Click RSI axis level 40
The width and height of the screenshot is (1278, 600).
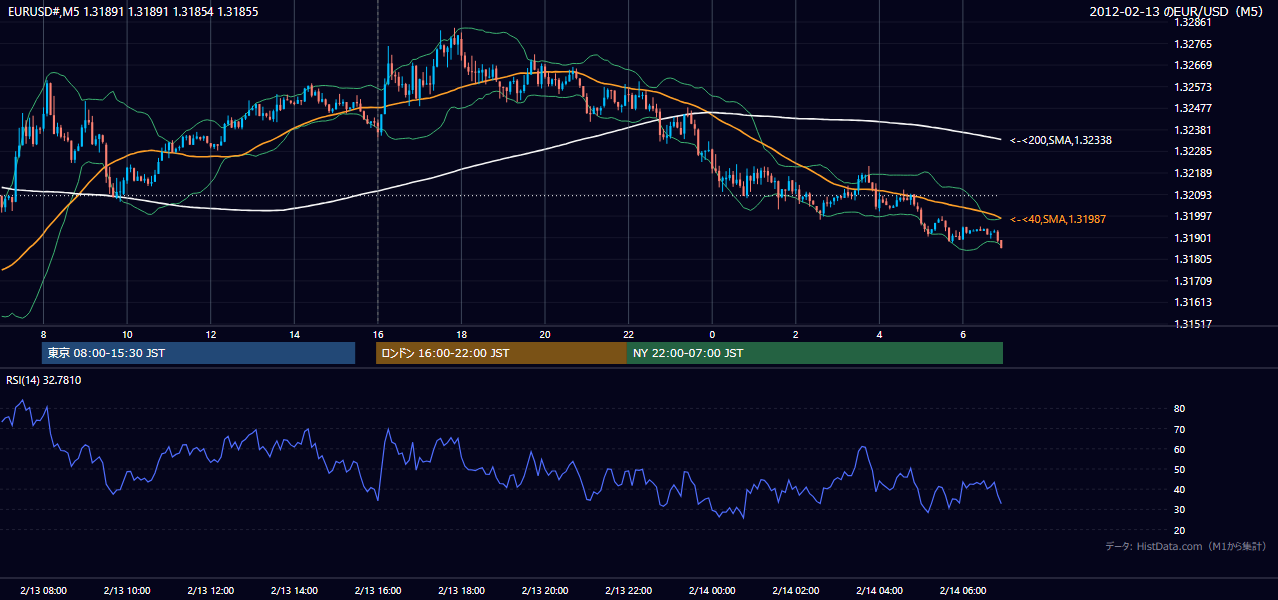pyautogui.click(x=1180, y=489)
